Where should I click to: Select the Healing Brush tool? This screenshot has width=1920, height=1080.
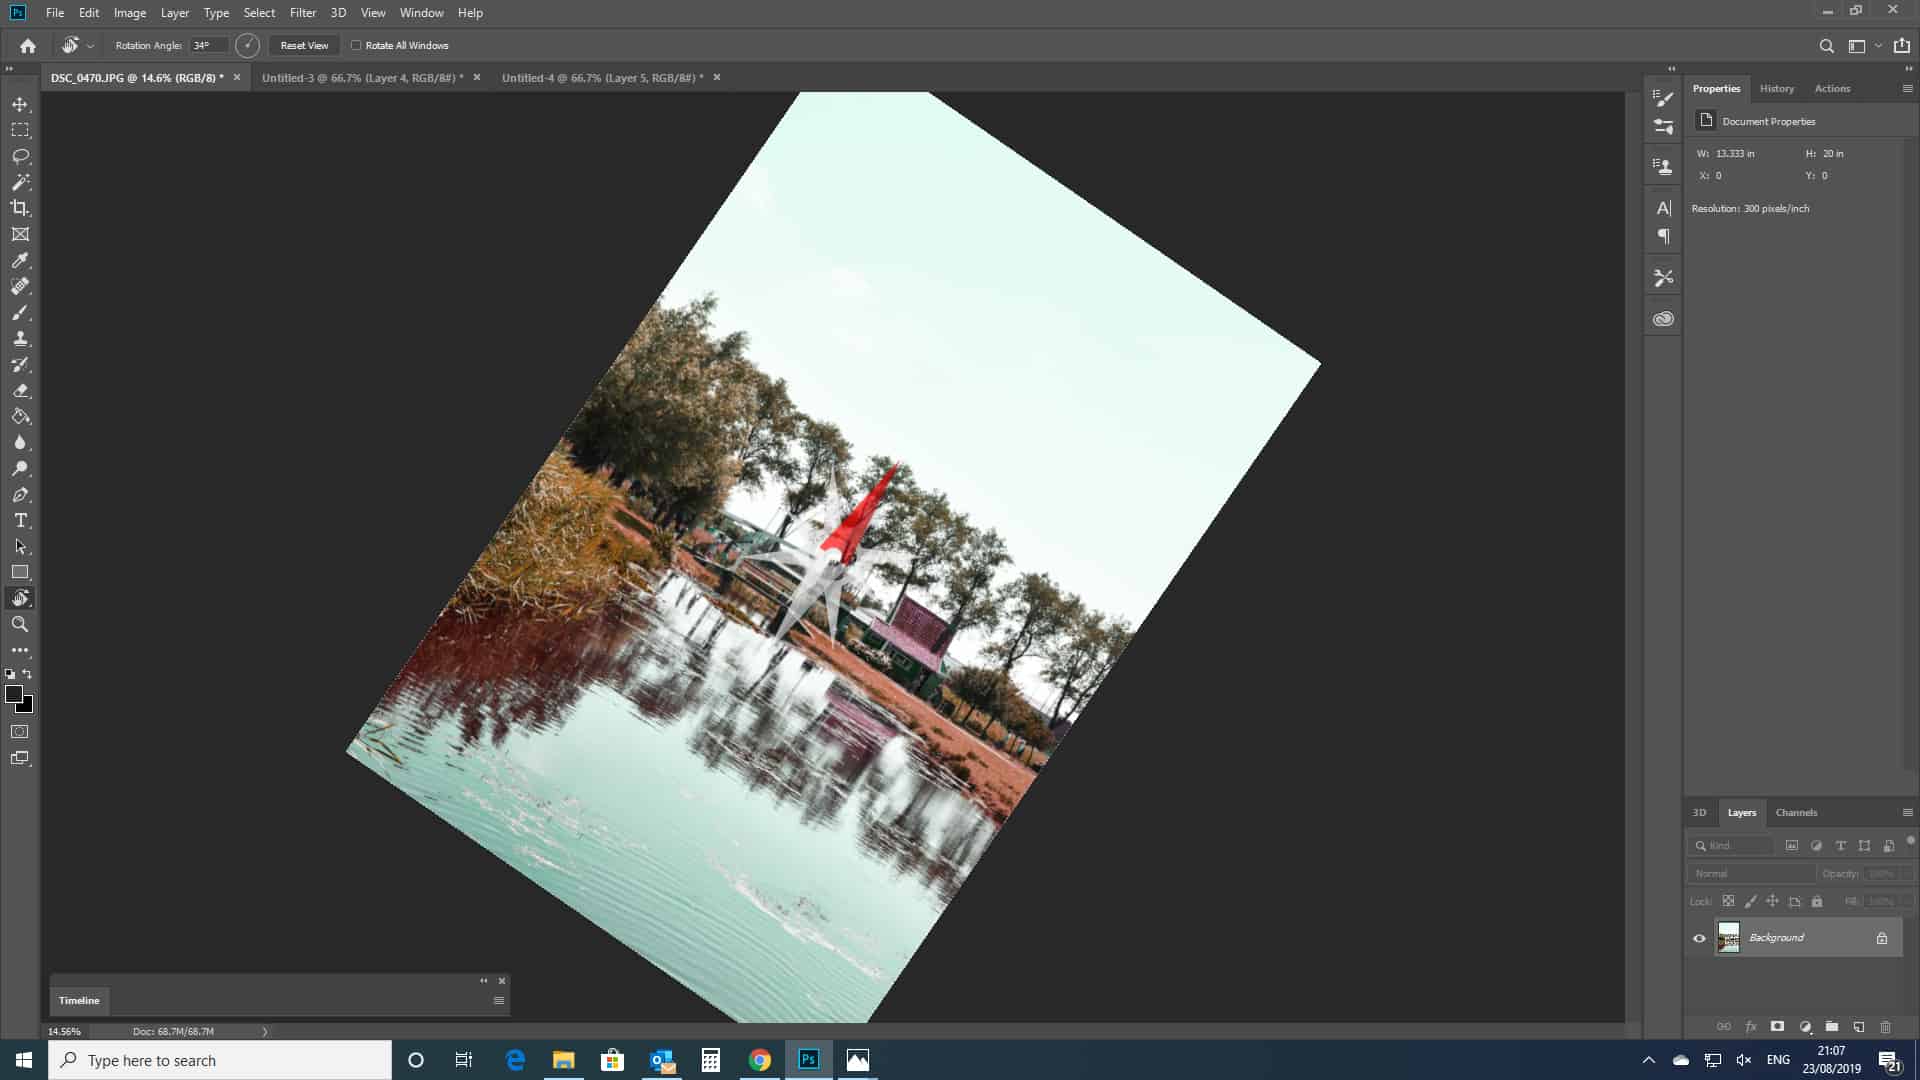tap(20, 286)
